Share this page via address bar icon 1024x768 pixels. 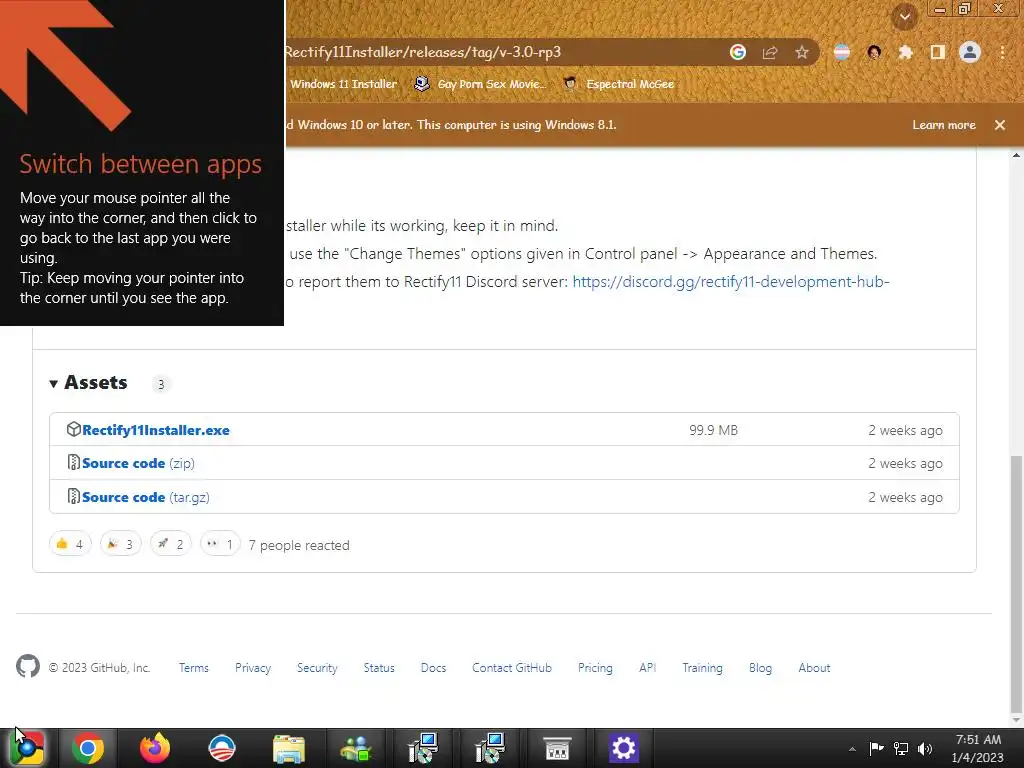[x=770, y=52]
